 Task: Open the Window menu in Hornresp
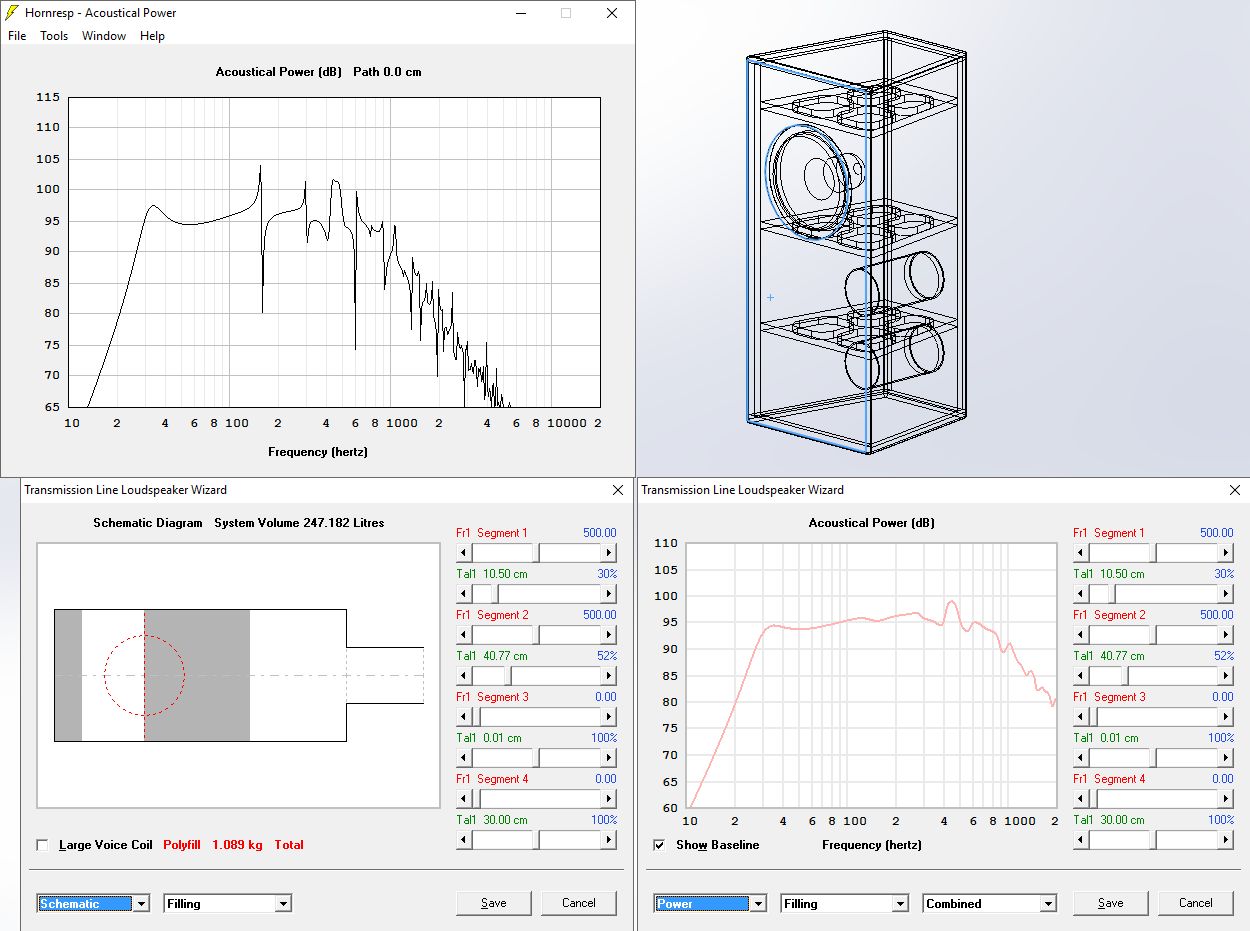coord(104,36)
